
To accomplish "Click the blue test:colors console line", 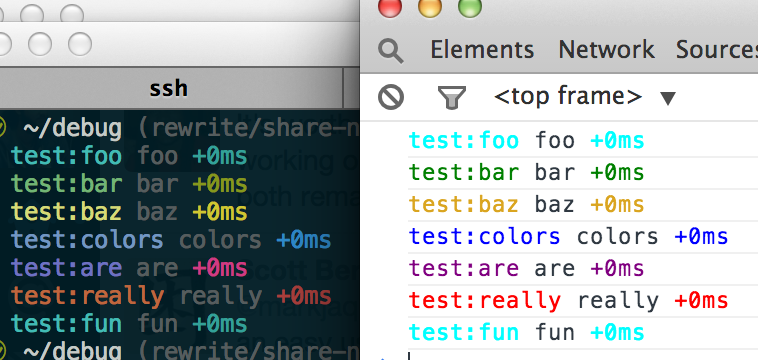I will point(583,237).
